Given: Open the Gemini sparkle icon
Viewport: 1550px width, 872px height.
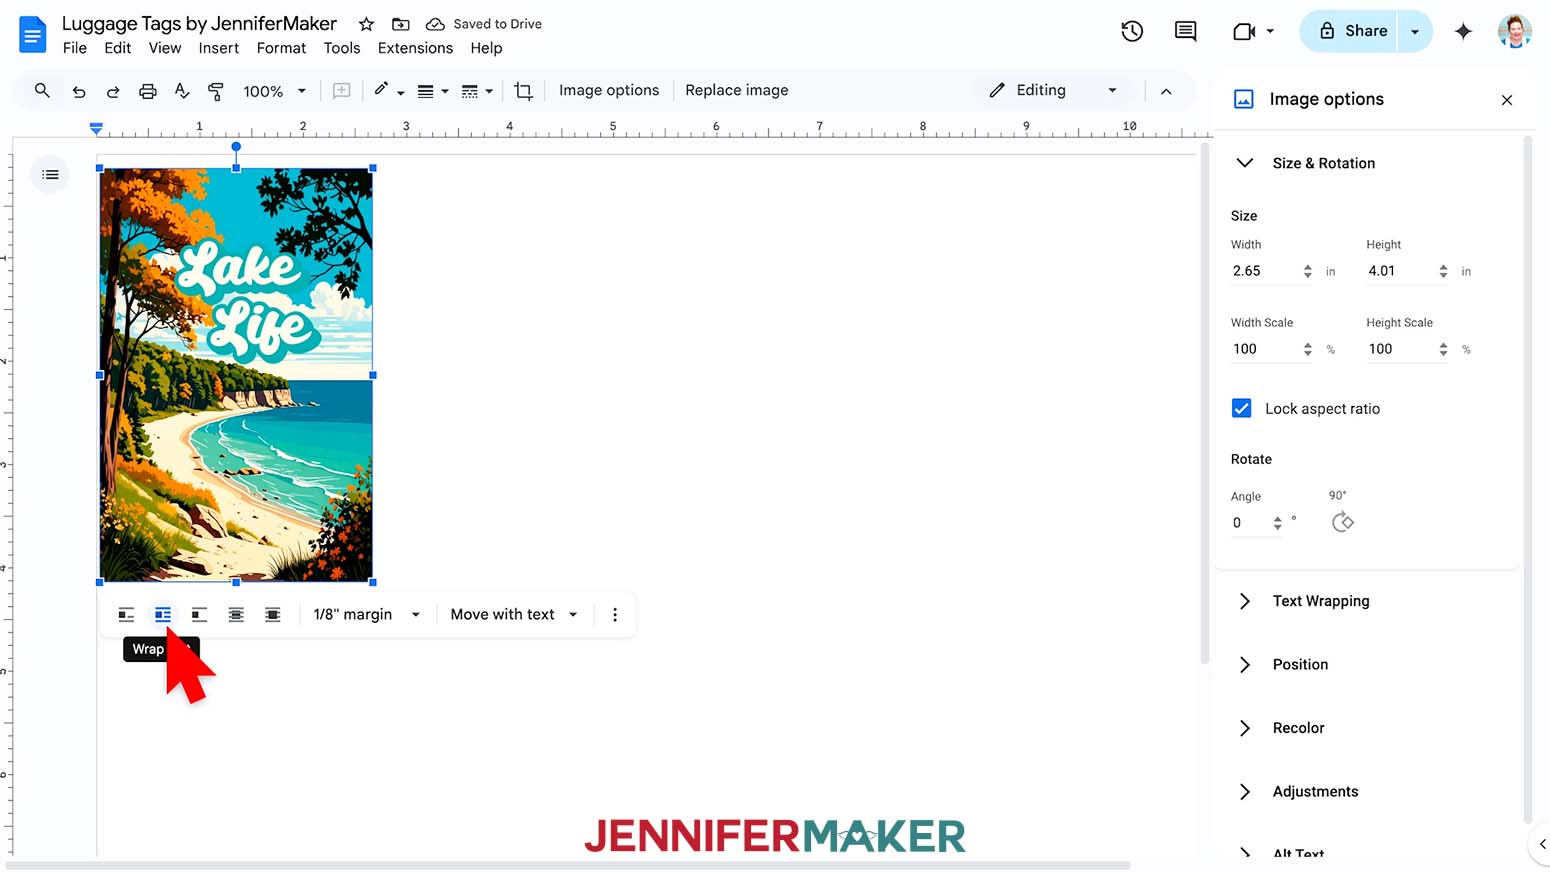Looking at the screenshot, I should click(x=1463, y=31).
